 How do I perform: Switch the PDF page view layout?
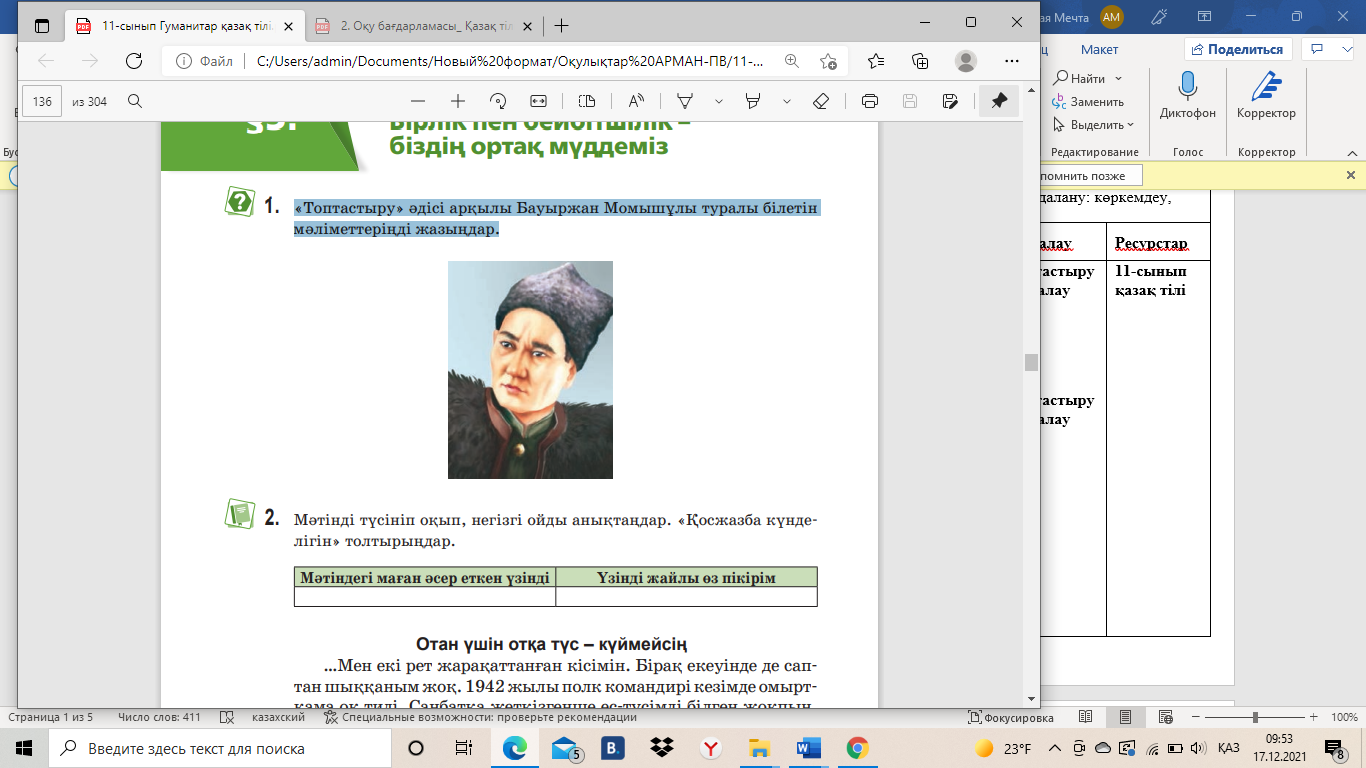[587, 101]
